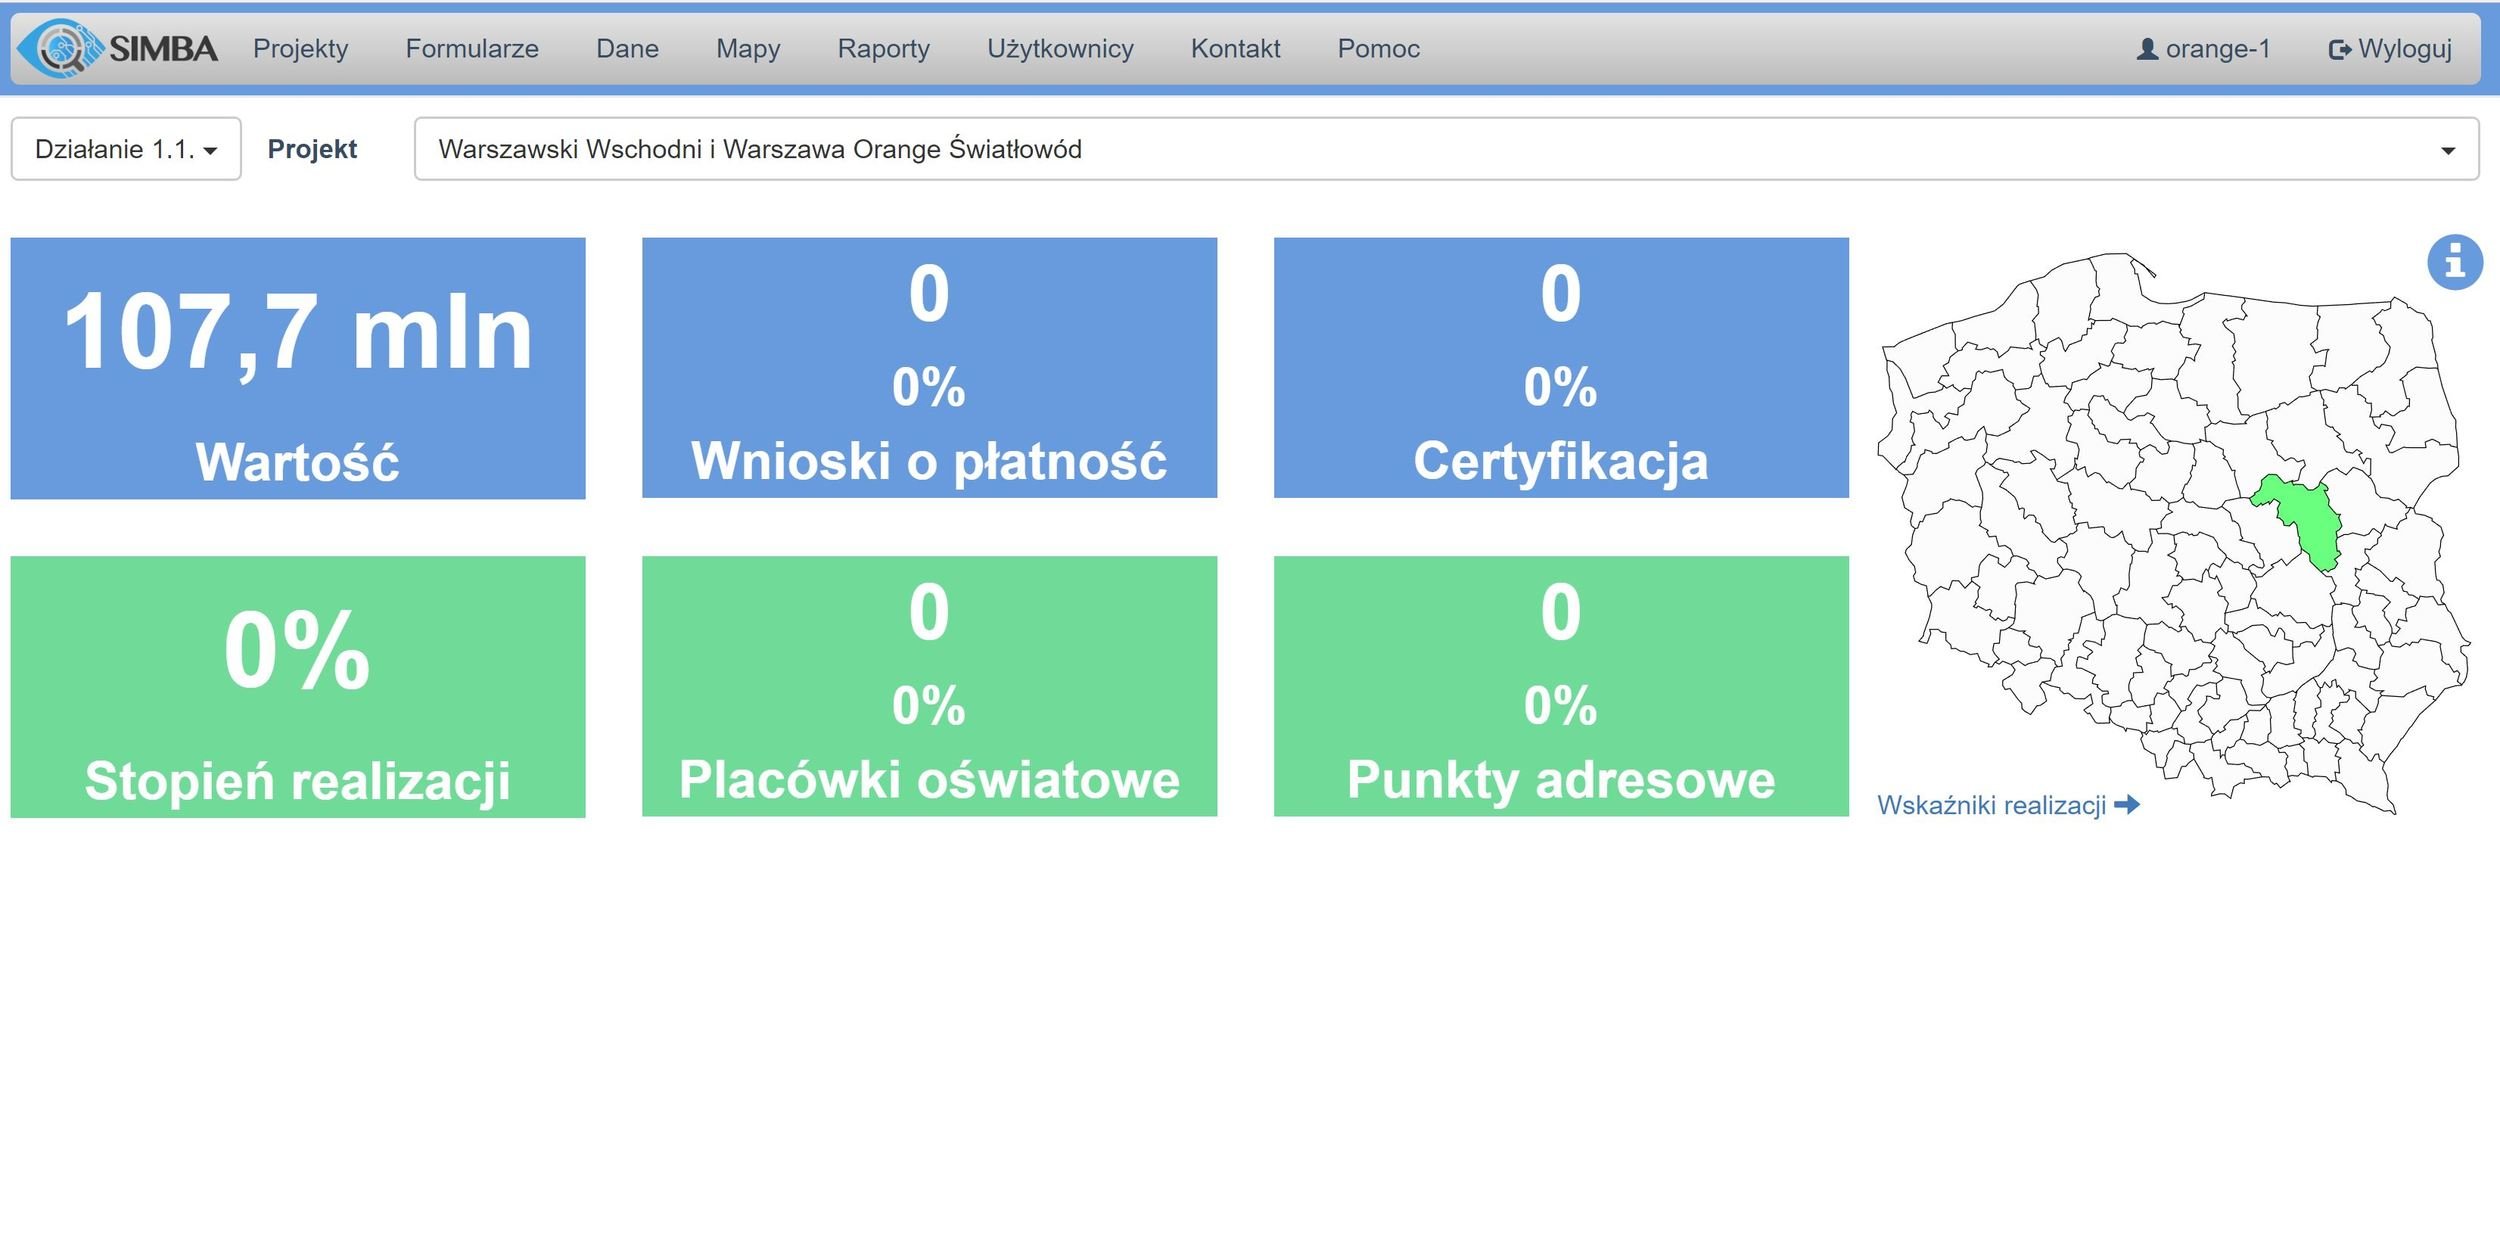Click the project dropdown caret arrow
This screenshot has height=1241, width=2500.
2447,150
